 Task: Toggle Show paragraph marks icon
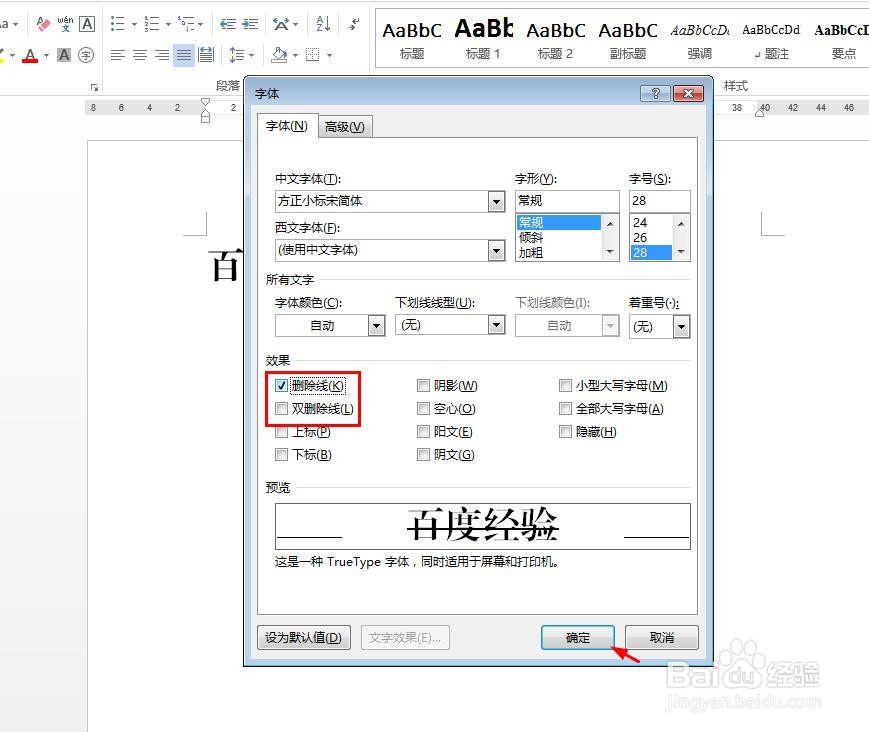354,24
